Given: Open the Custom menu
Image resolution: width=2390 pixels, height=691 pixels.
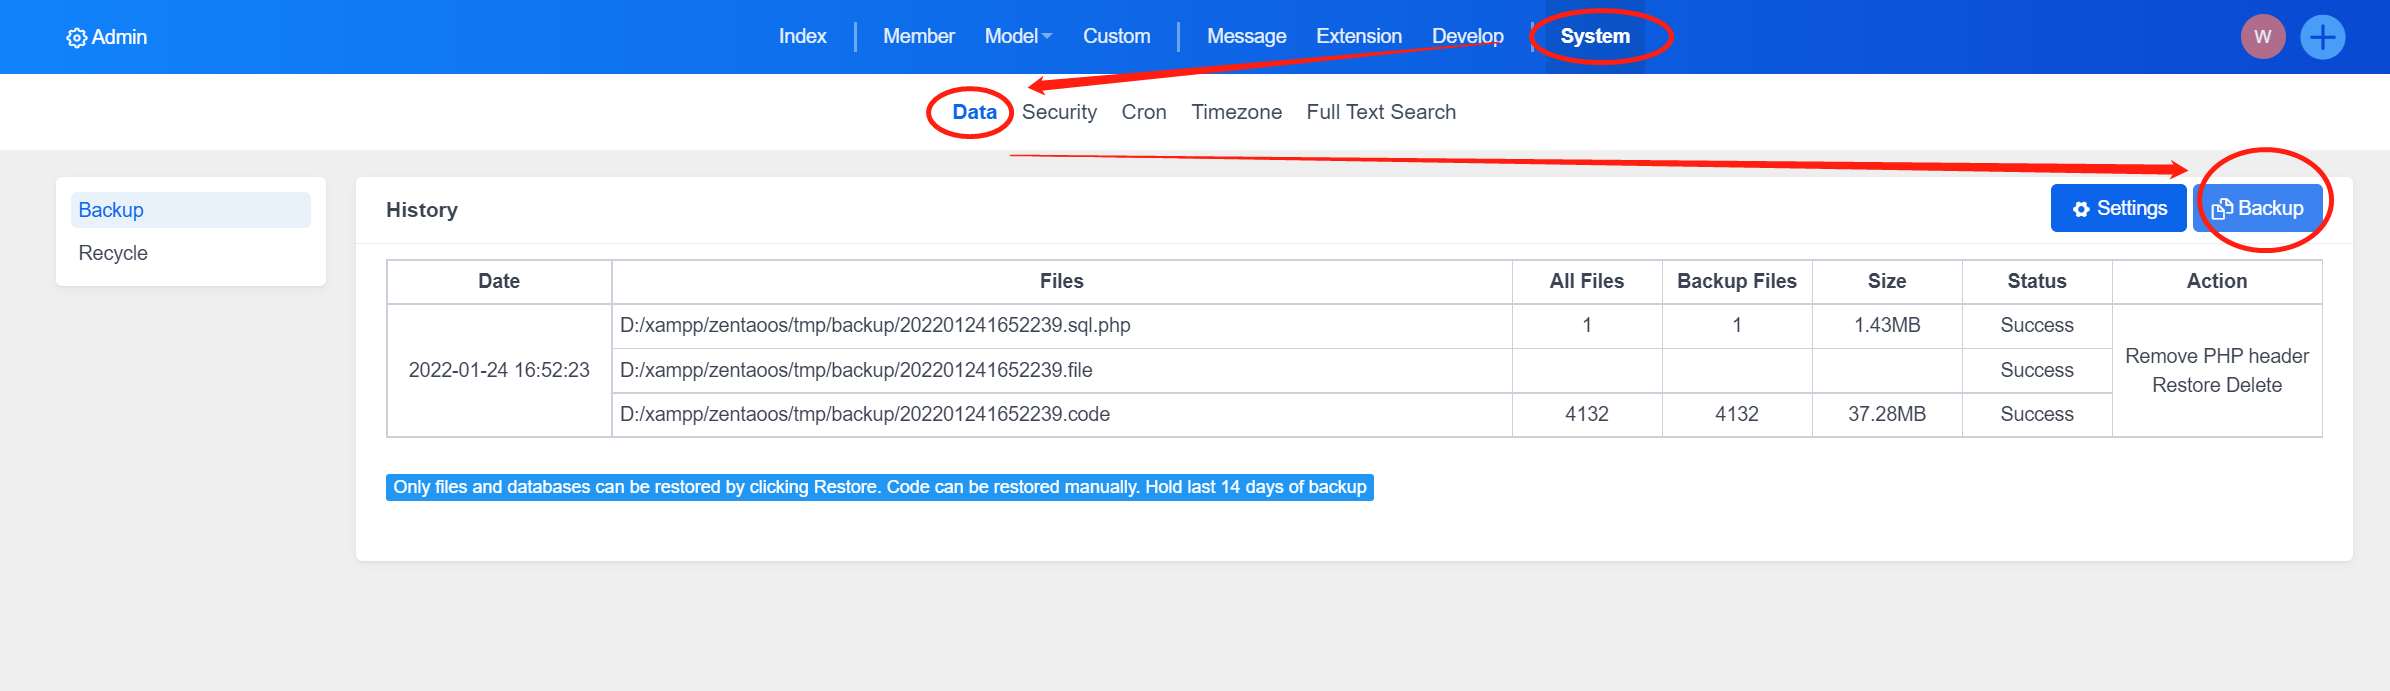Looking at the screenshot, I should click(x=1116, y=36).
